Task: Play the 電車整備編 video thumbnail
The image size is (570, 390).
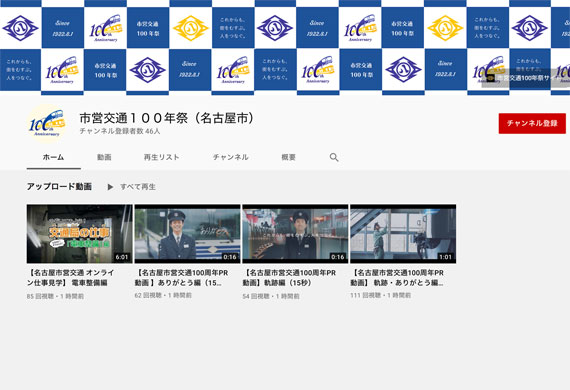Action: 79,234
